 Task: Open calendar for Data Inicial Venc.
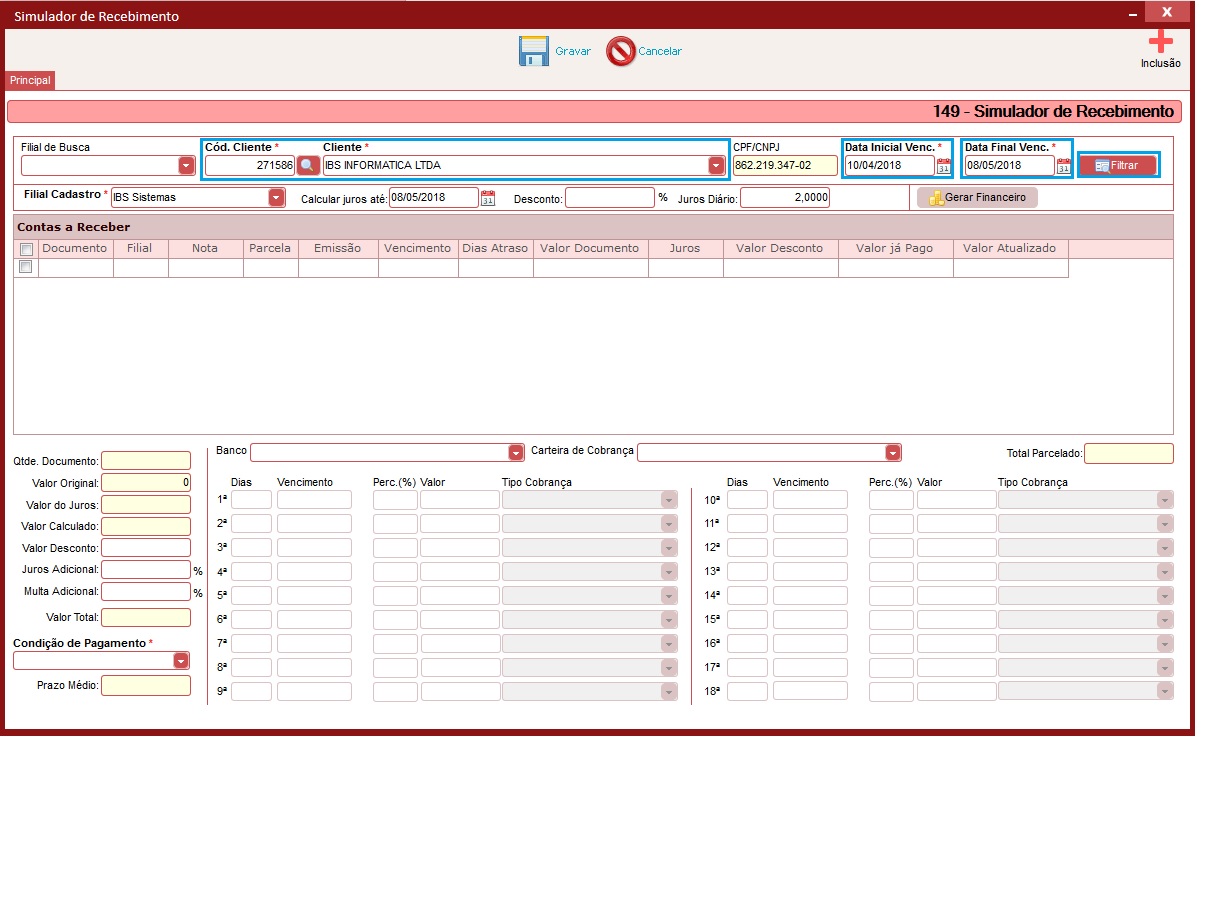click(x=943, y=166)
